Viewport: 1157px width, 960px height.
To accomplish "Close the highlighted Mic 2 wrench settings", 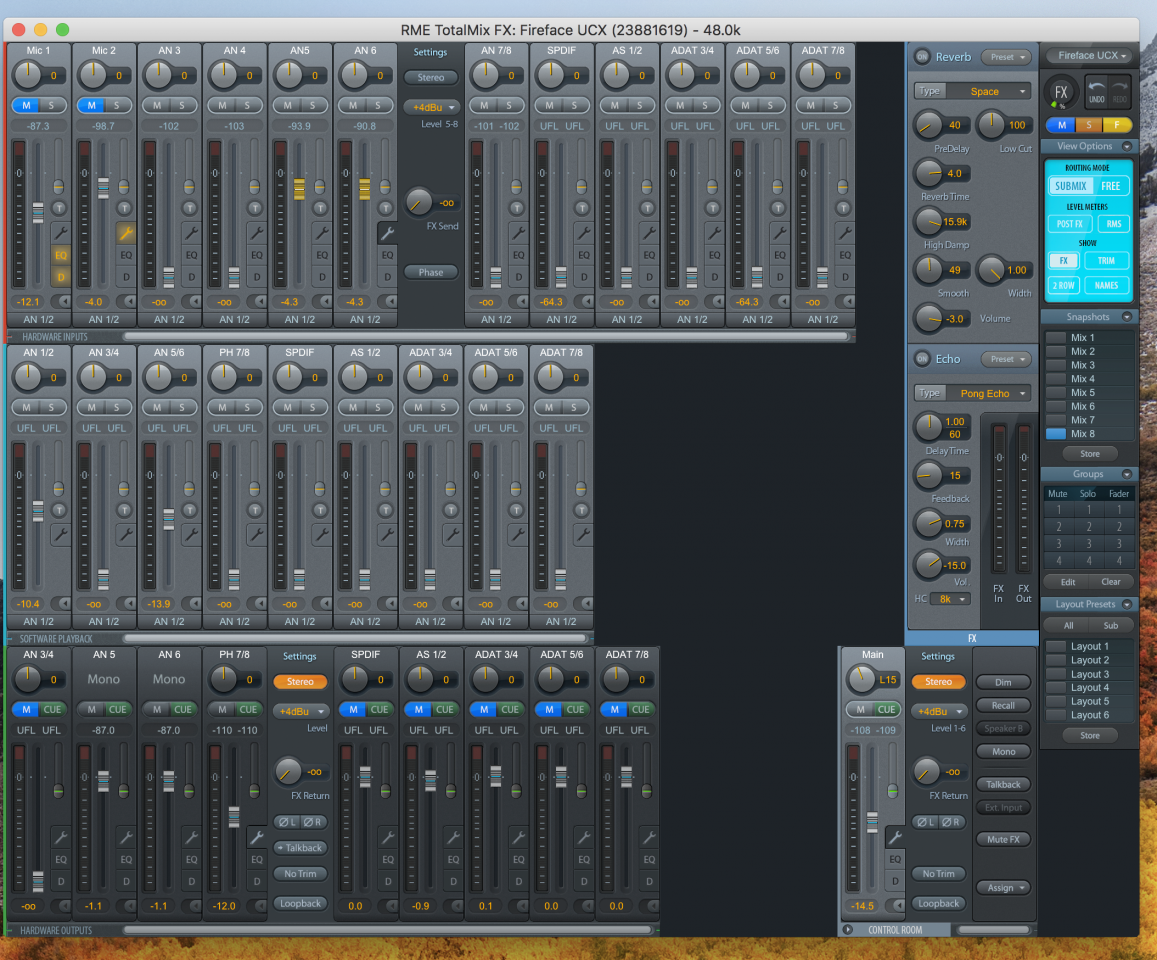I will click(x=126, y=233).
